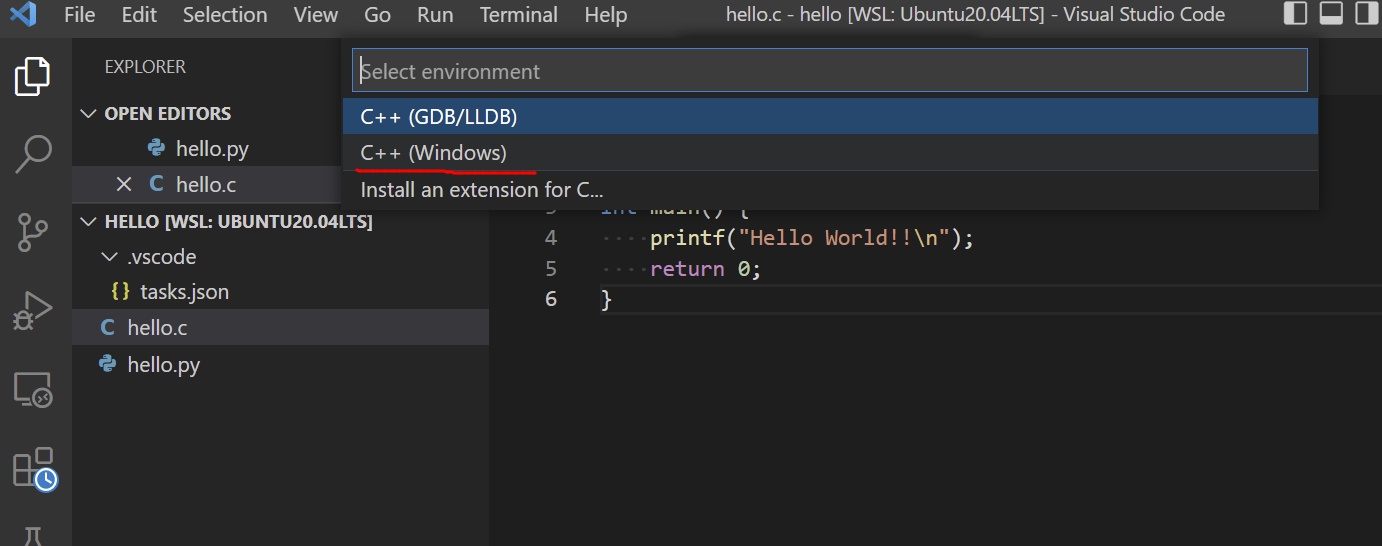Image resolution: width=1382 pixels, height=546 pixels.
Task: Open the Explorer view in activity bar
Action: pyautogui.click(x=33, y=77)
